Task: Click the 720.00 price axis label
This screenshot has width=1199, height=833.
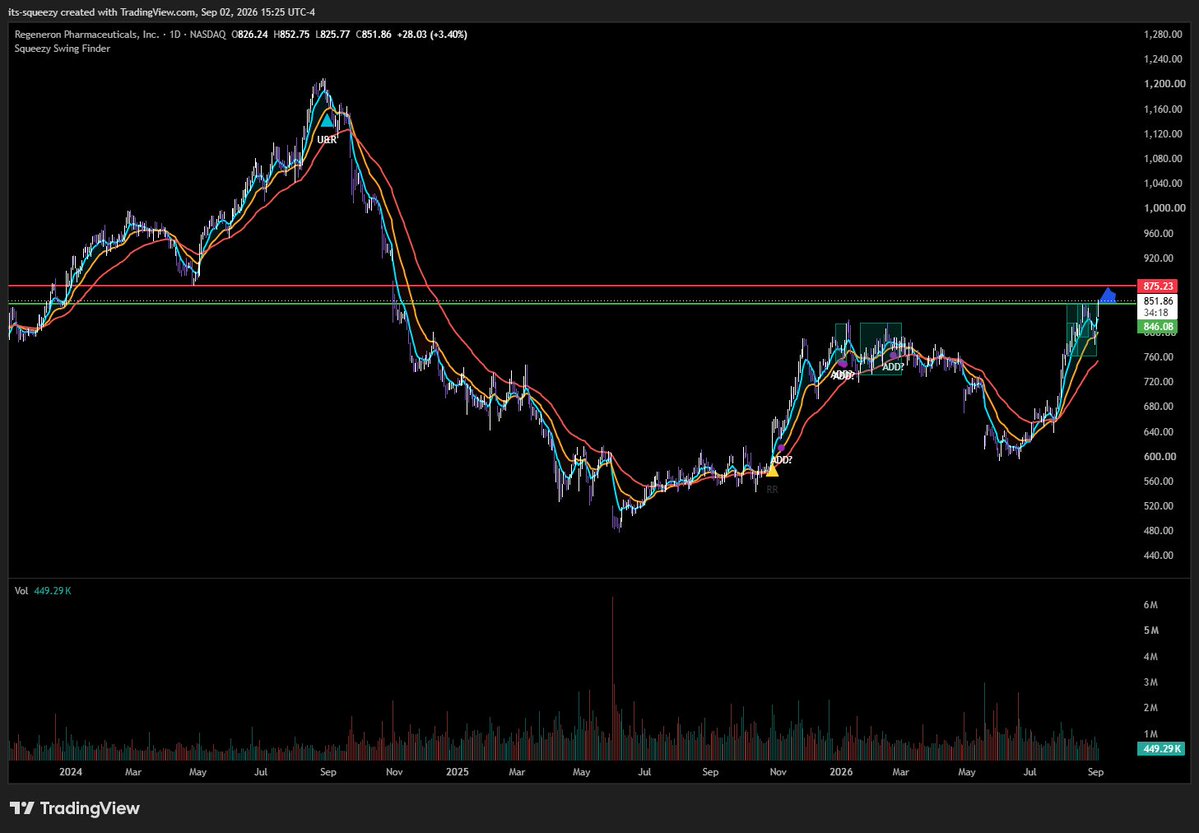Action: [x=1159, y=382]
